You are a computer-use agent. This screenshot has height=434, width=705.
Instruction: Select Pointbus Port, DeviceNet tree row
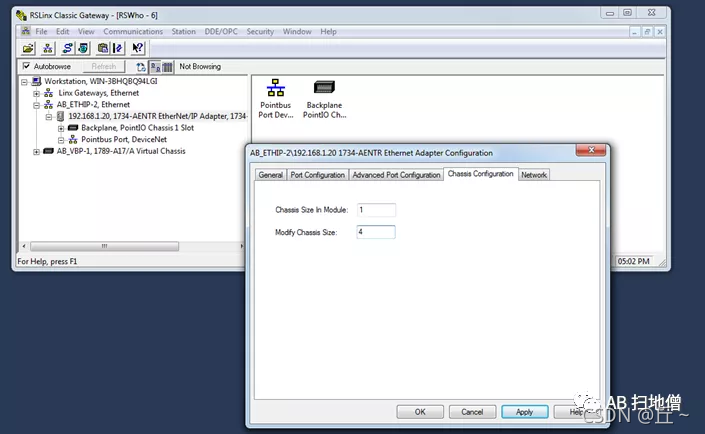[124, 139]
